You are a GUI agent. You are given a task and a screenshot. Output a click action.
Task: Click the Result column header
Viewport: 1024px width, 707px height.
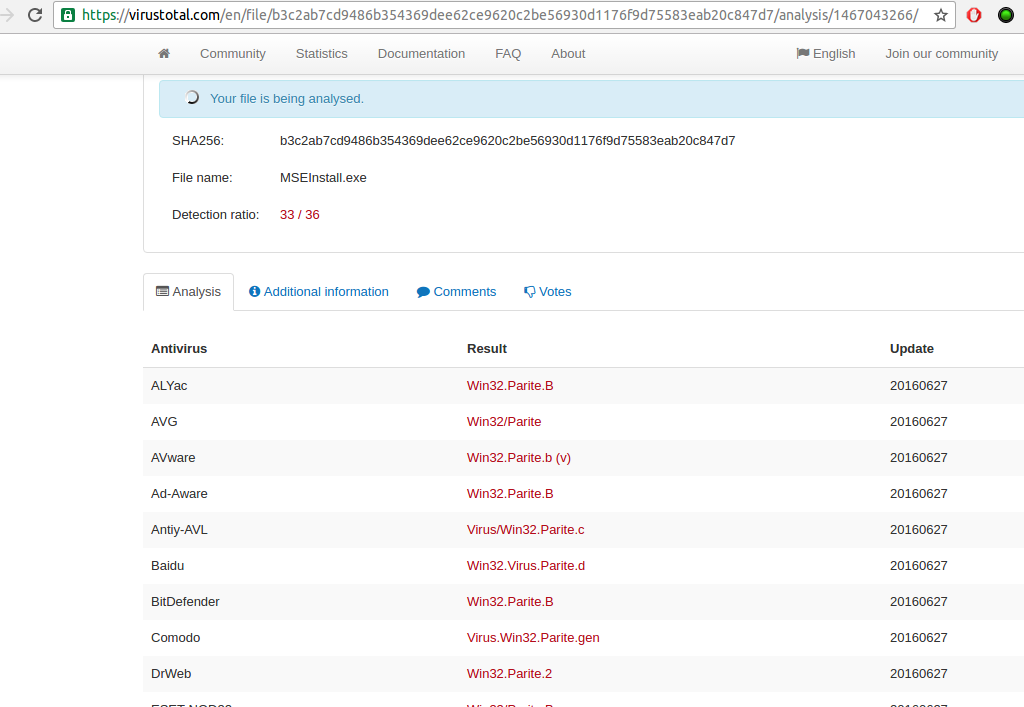click(487, 349)
